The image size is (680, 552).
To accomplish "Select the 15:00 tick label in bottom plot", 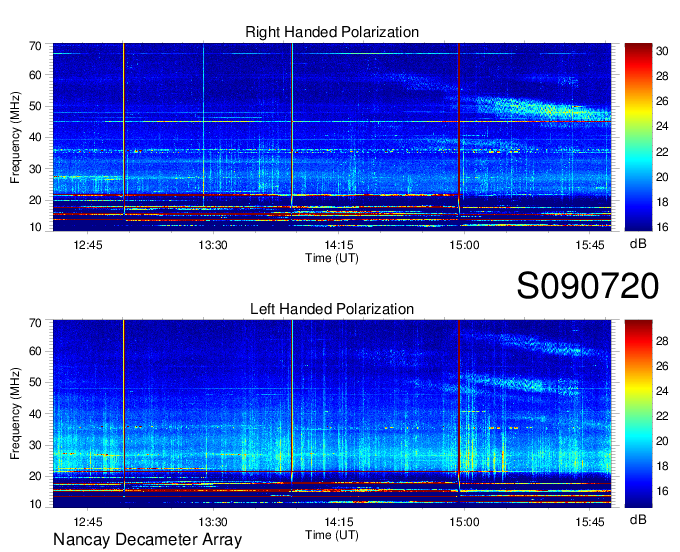I will tap(464, 522).
